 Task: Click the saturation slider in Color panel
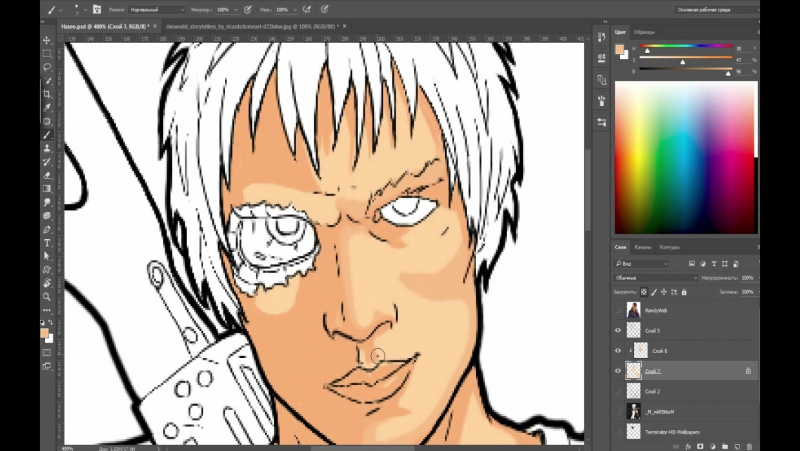coord(686,58)
